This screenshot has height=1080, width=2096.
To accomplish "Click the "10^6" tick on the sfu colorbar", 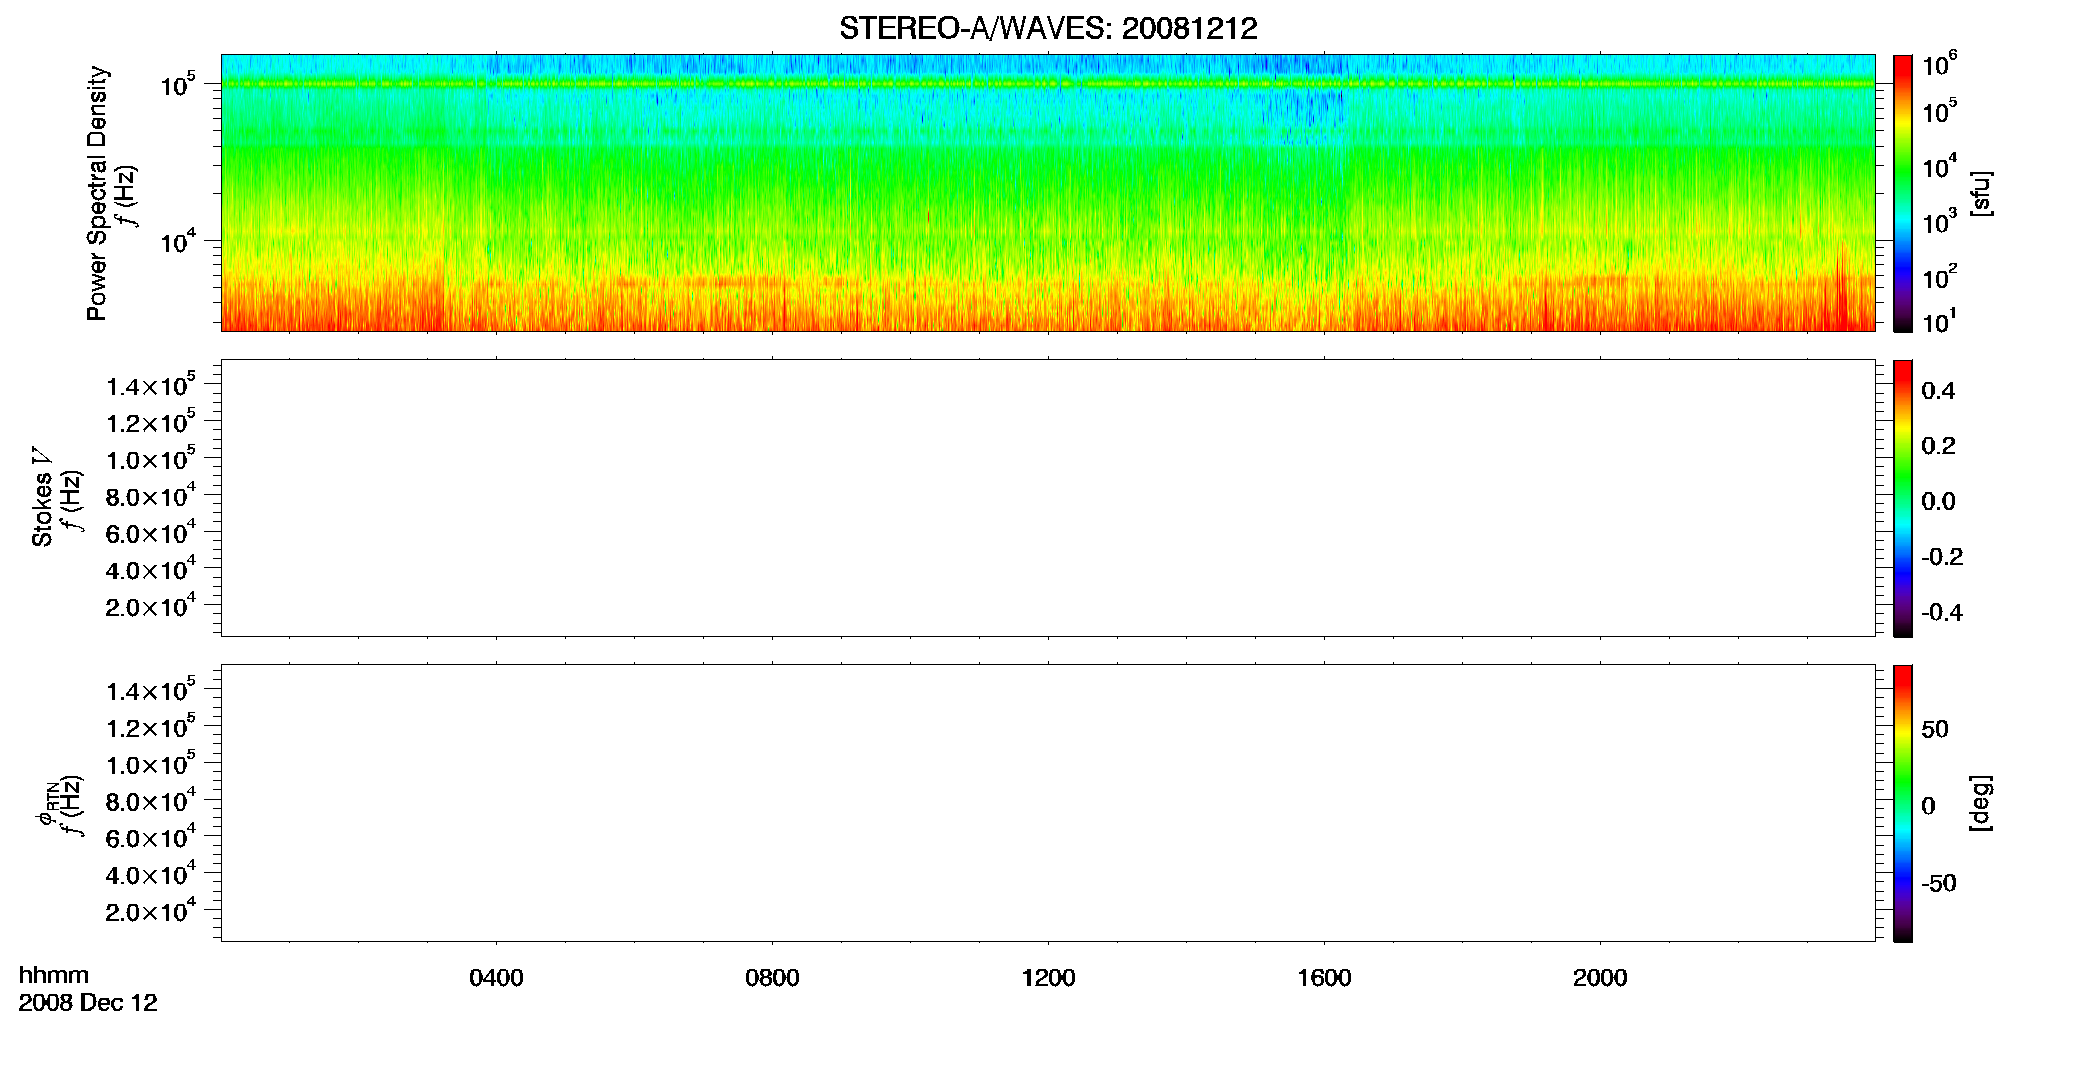I will [1939, 65].
